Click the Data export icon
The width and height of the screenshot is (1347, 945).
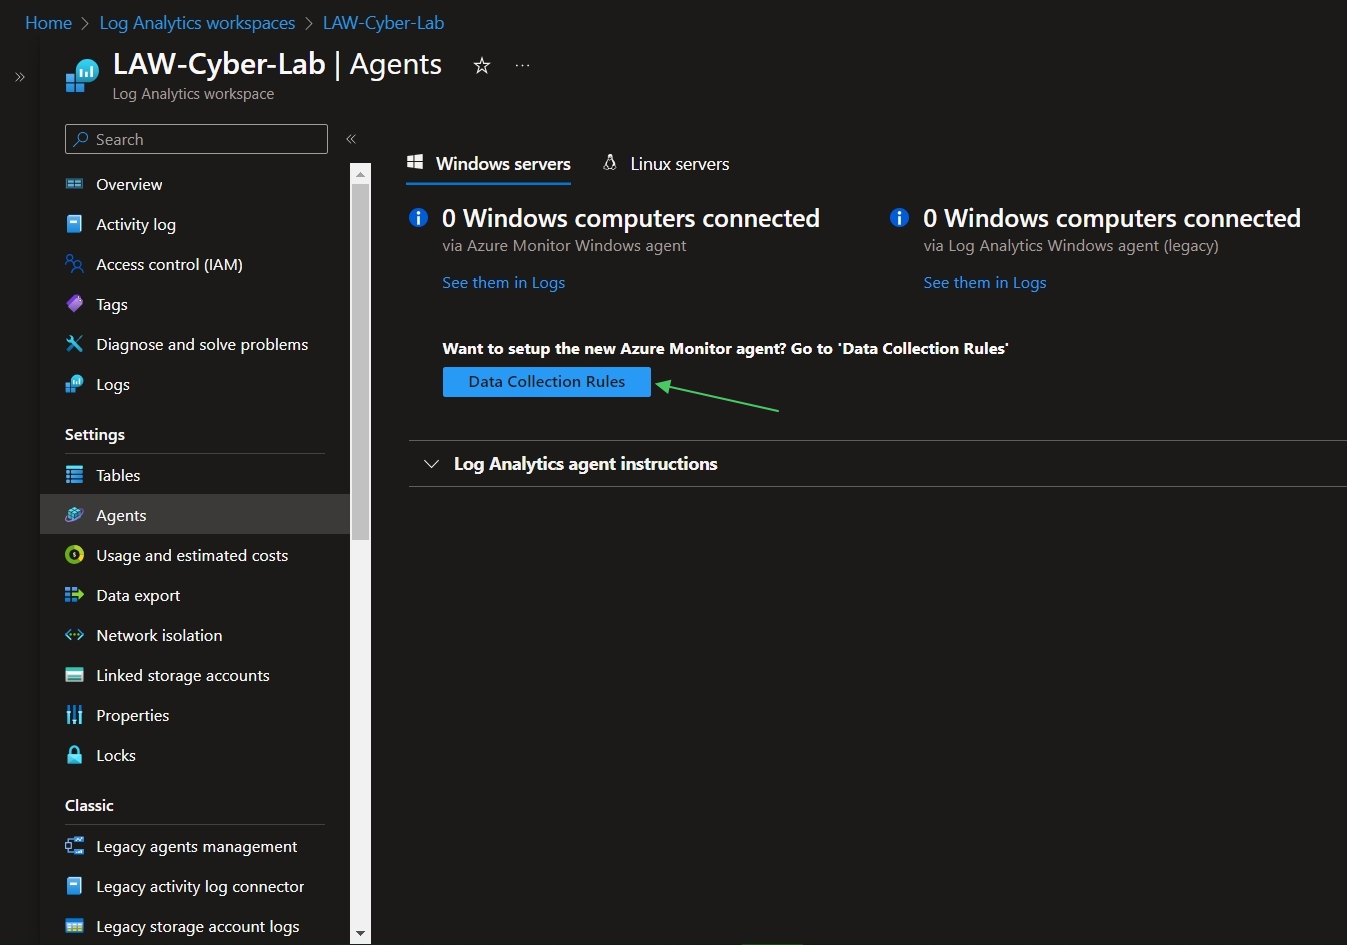coord(74,595)
